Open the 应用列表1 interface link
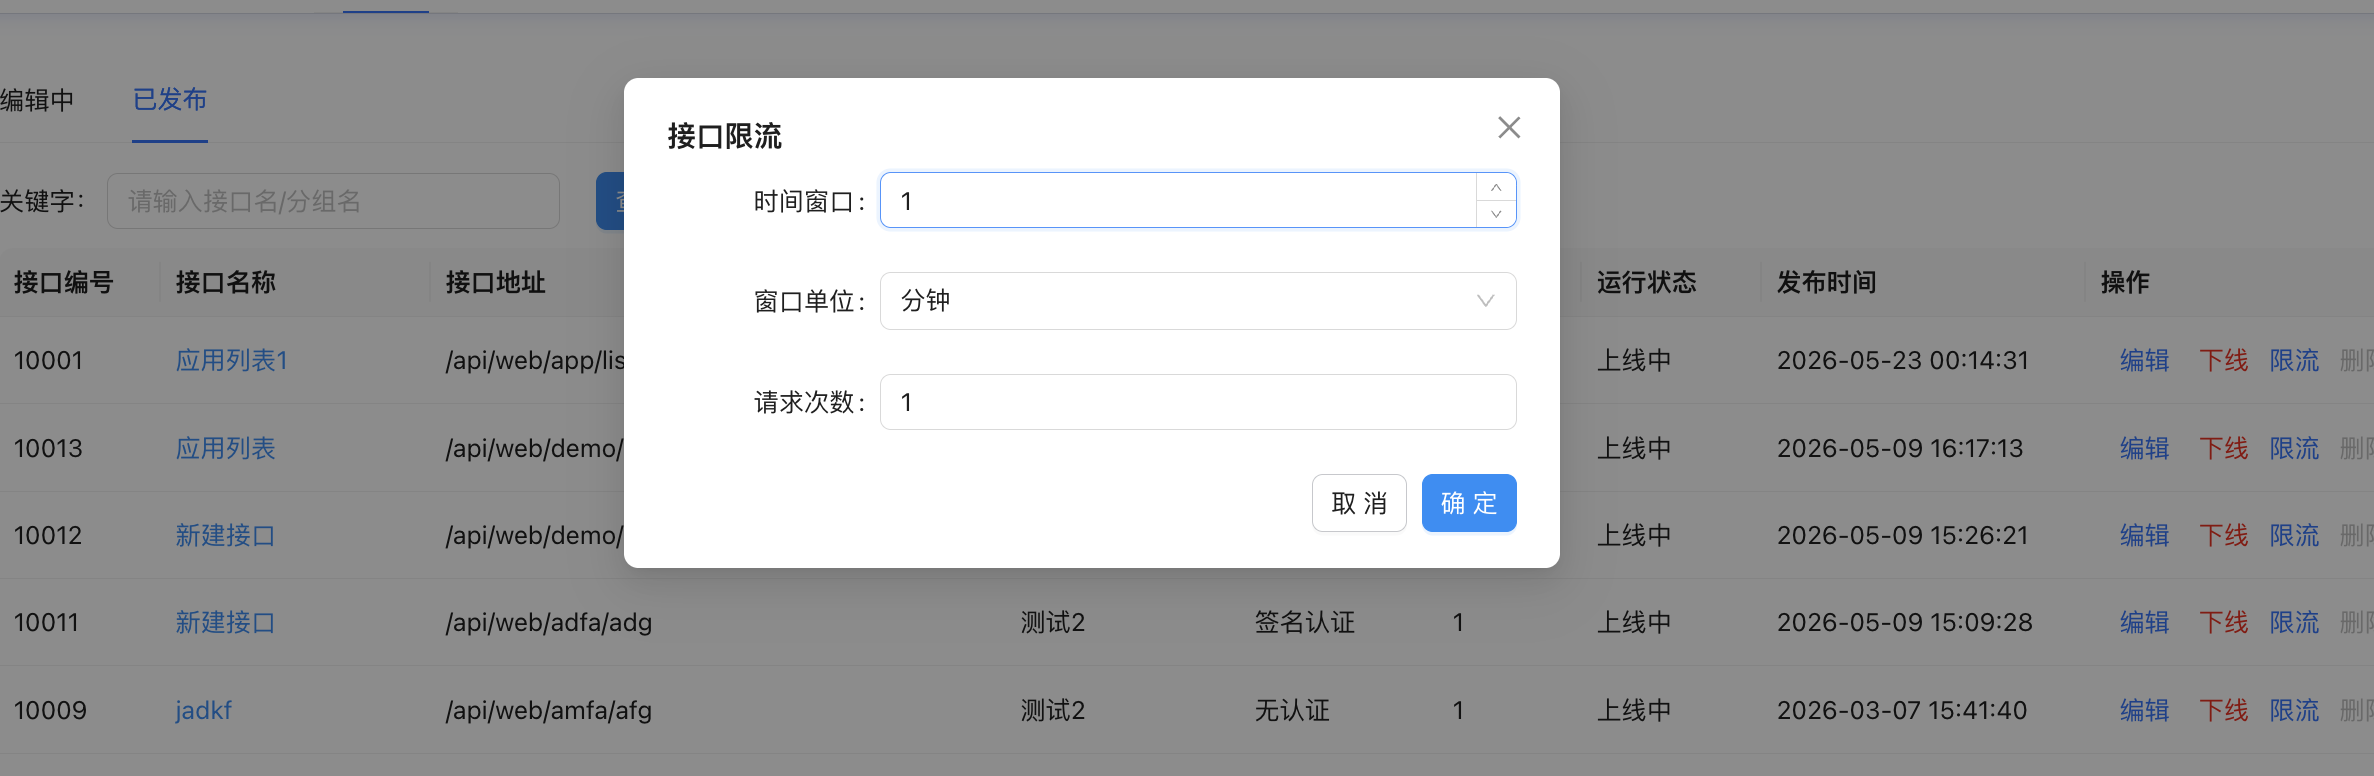 click(x=232, y=360)
